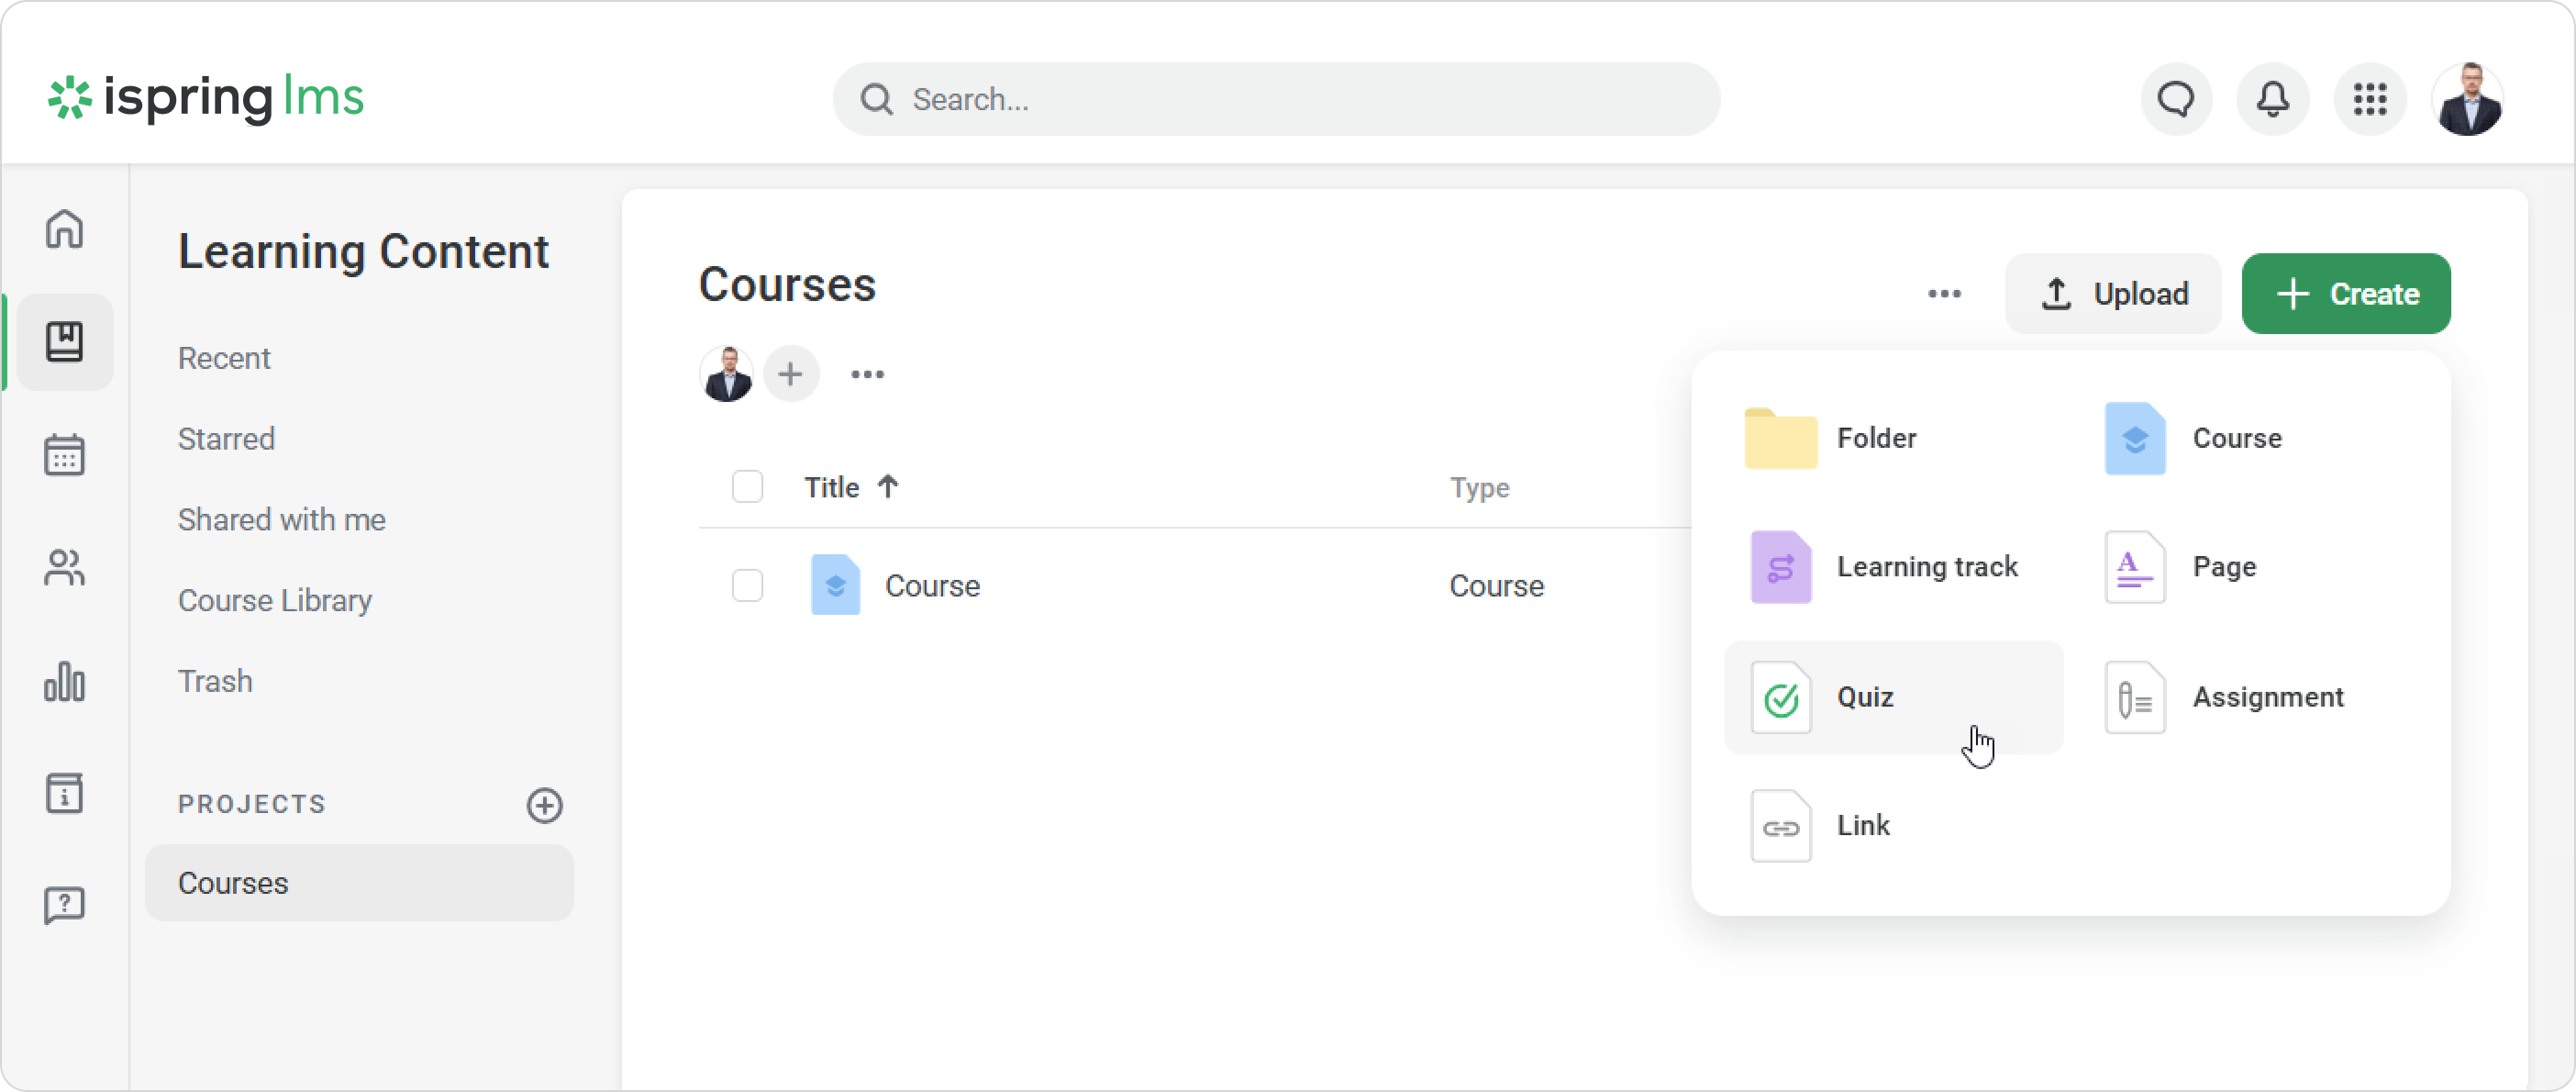Screen dimensions: 2576x1092
Task: Open the apps grid icon
Action: [2370, 99]
